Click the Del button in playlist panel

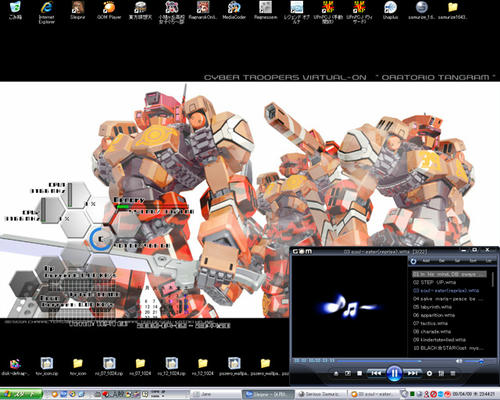click(442, 261)
